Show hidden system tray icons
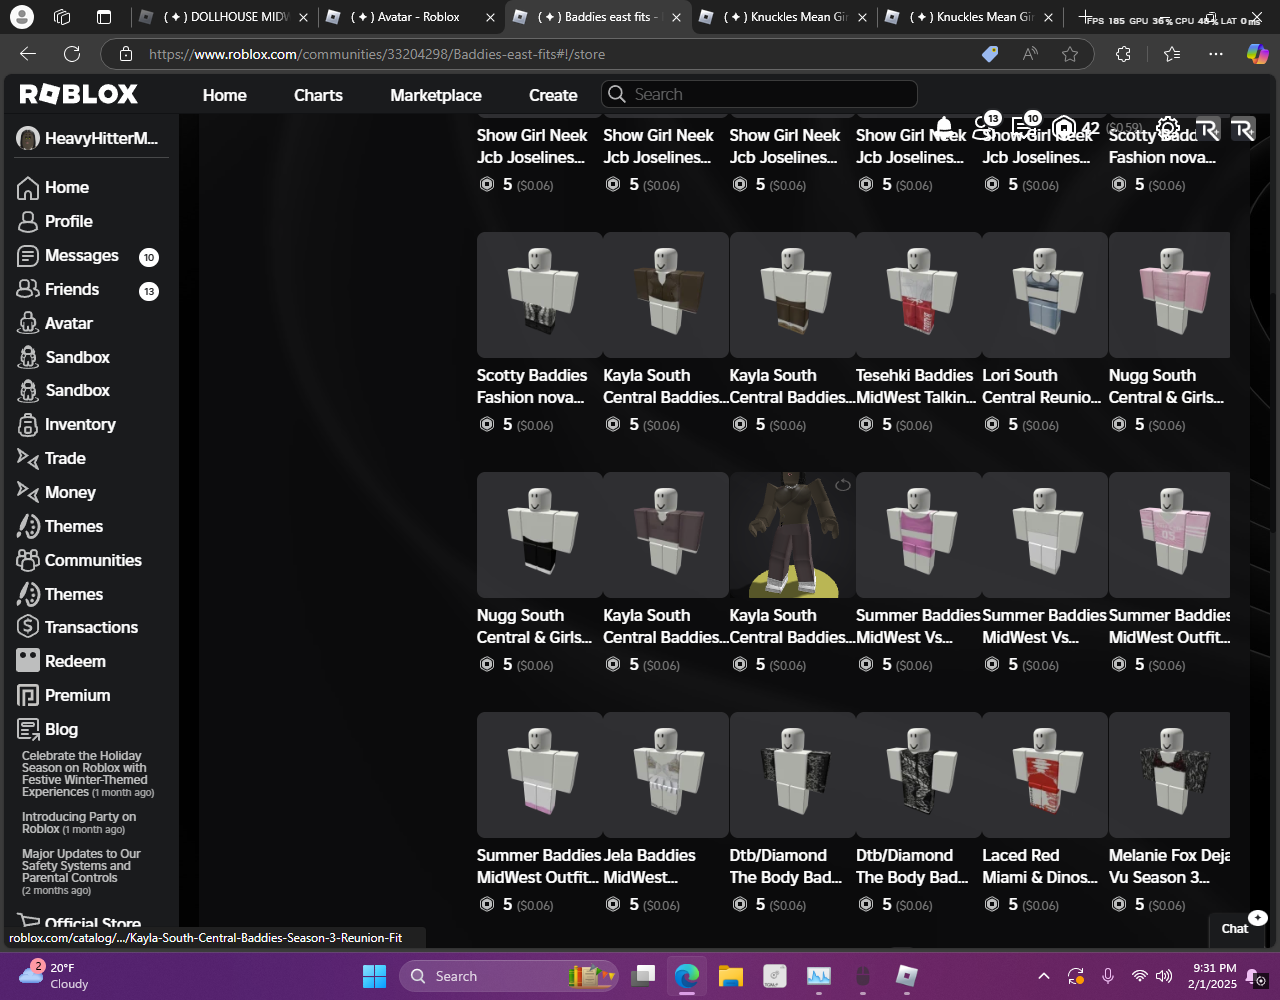 tap(1043, 976)
